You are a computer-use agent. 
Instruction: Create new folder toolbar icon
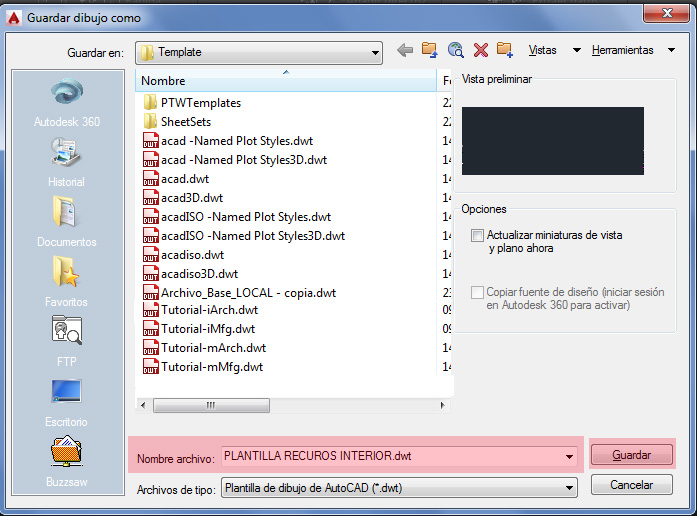click(505, 50)
